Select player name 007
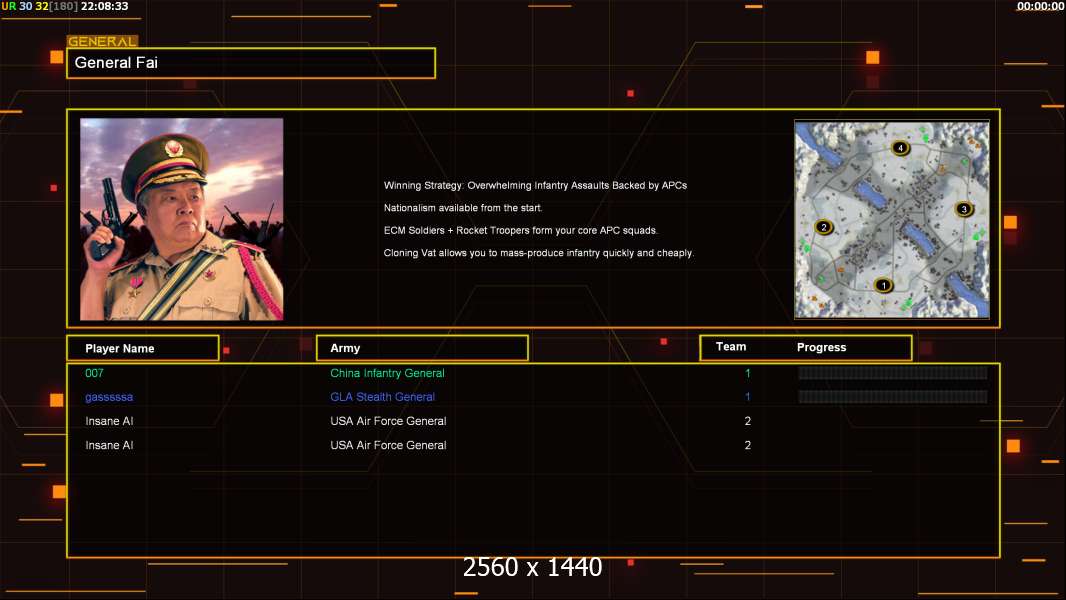The width and height of the screenshot is (1066, 600). tap(94, 373)
